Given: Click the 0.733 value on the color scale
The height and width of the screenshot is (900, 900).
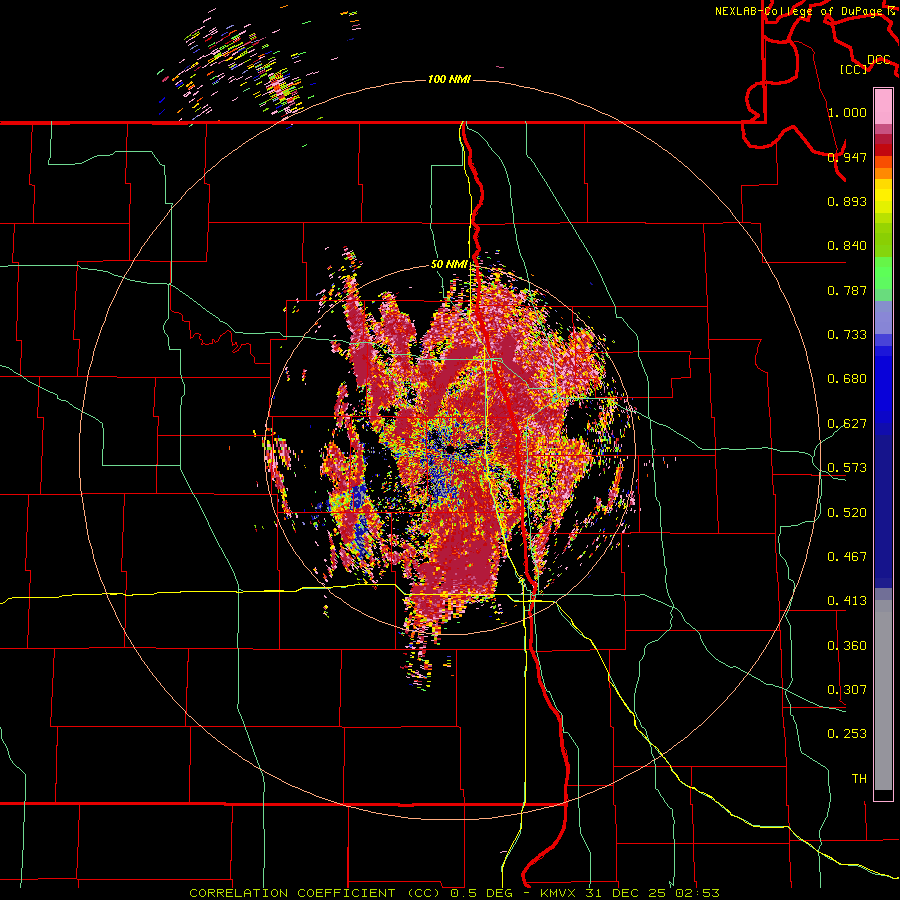Looking at the screenshot, I should [x=847, y=335].
